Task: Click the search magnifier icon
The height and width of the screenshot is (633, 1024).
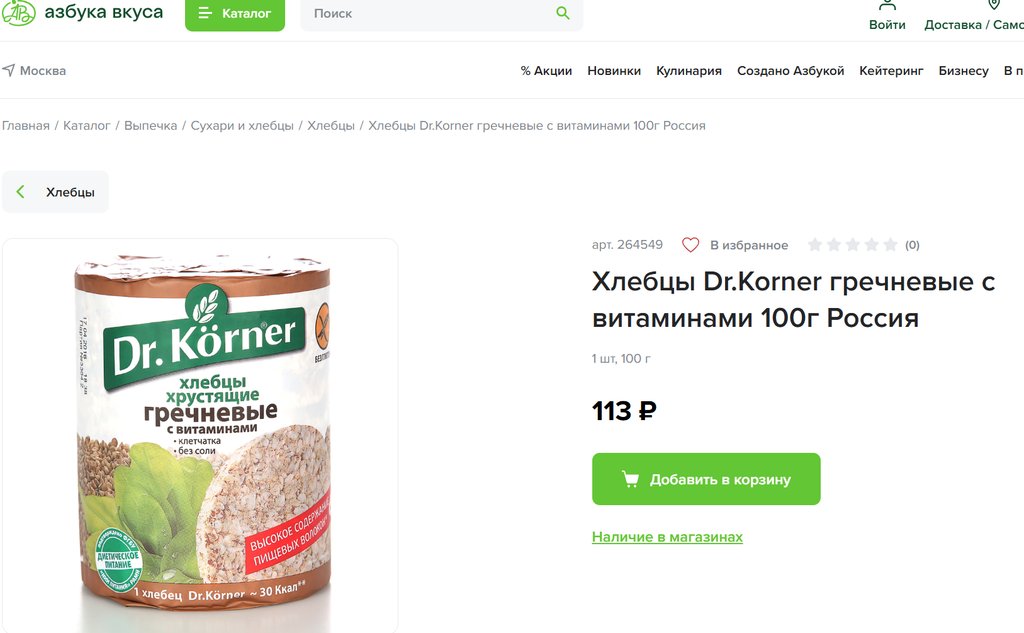Action: coord(563,14)
